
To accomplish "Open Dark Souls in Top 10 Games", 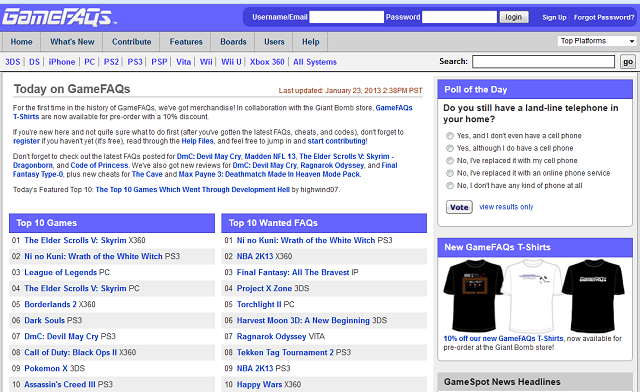I will (44, 321).
